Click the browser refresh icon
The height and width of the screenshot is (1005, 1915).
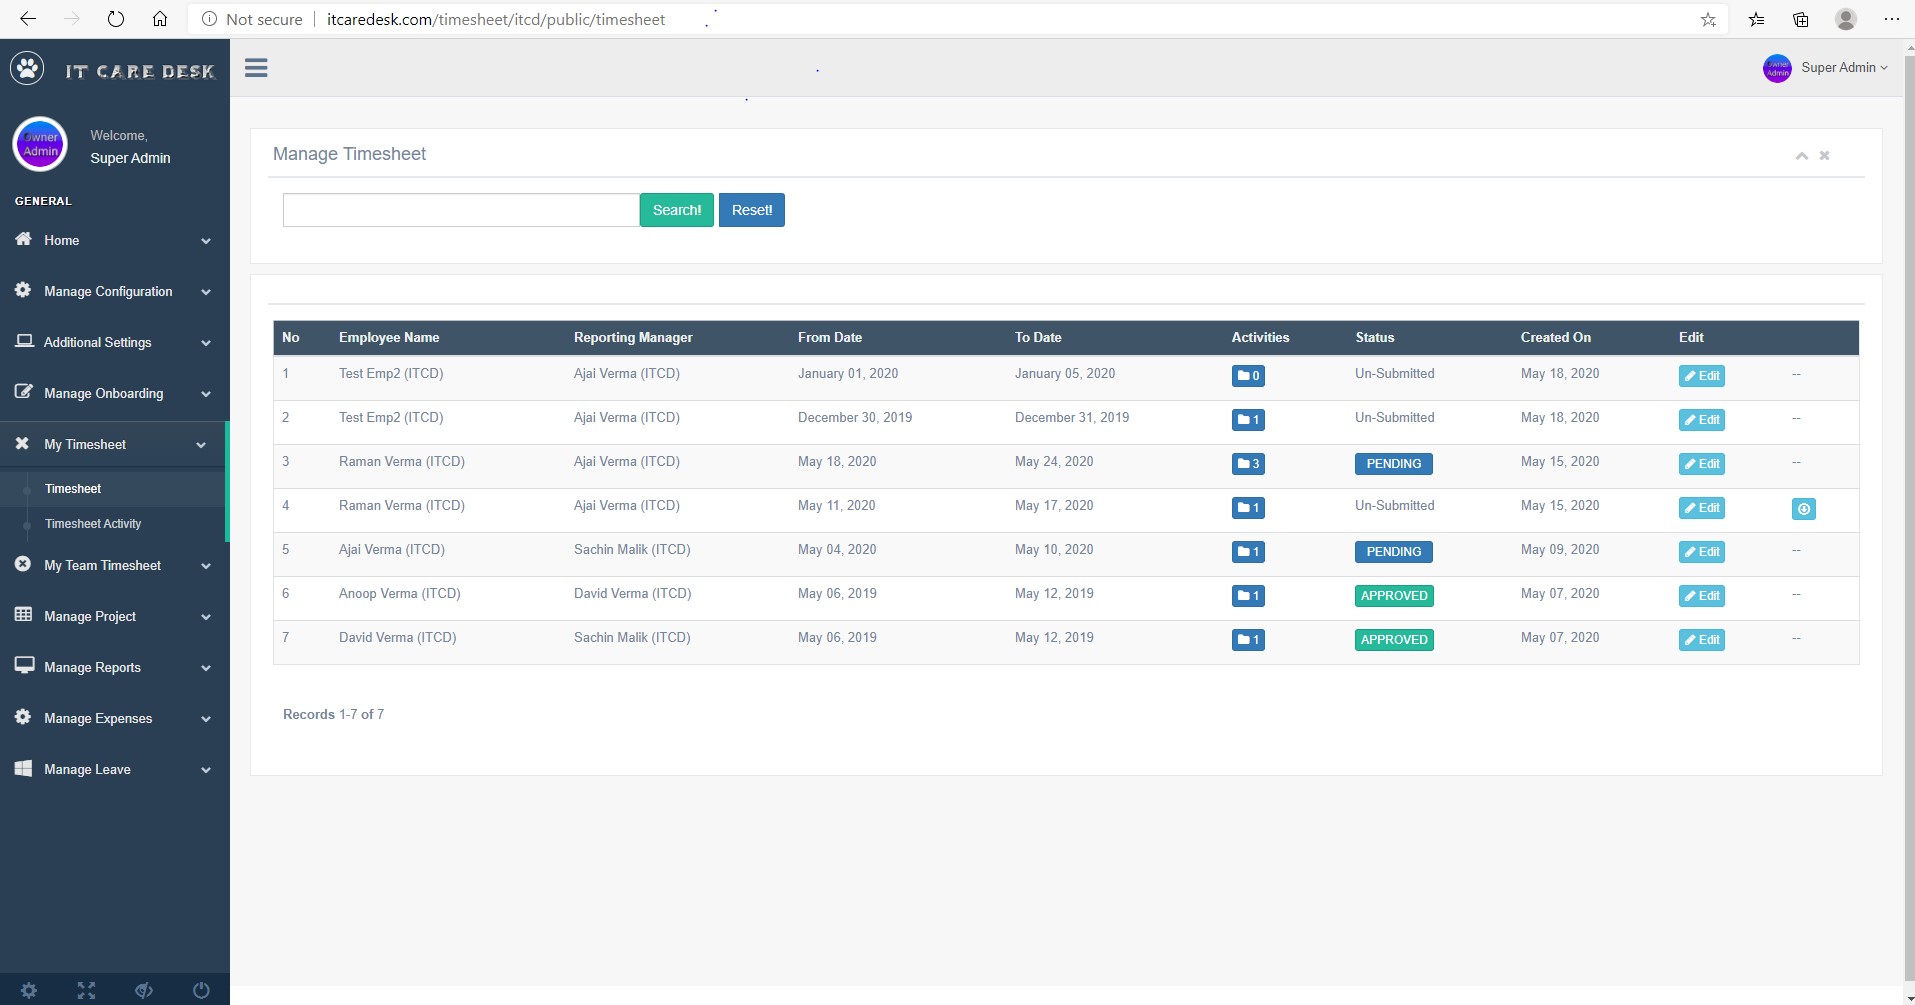click(x=116, y=19)
